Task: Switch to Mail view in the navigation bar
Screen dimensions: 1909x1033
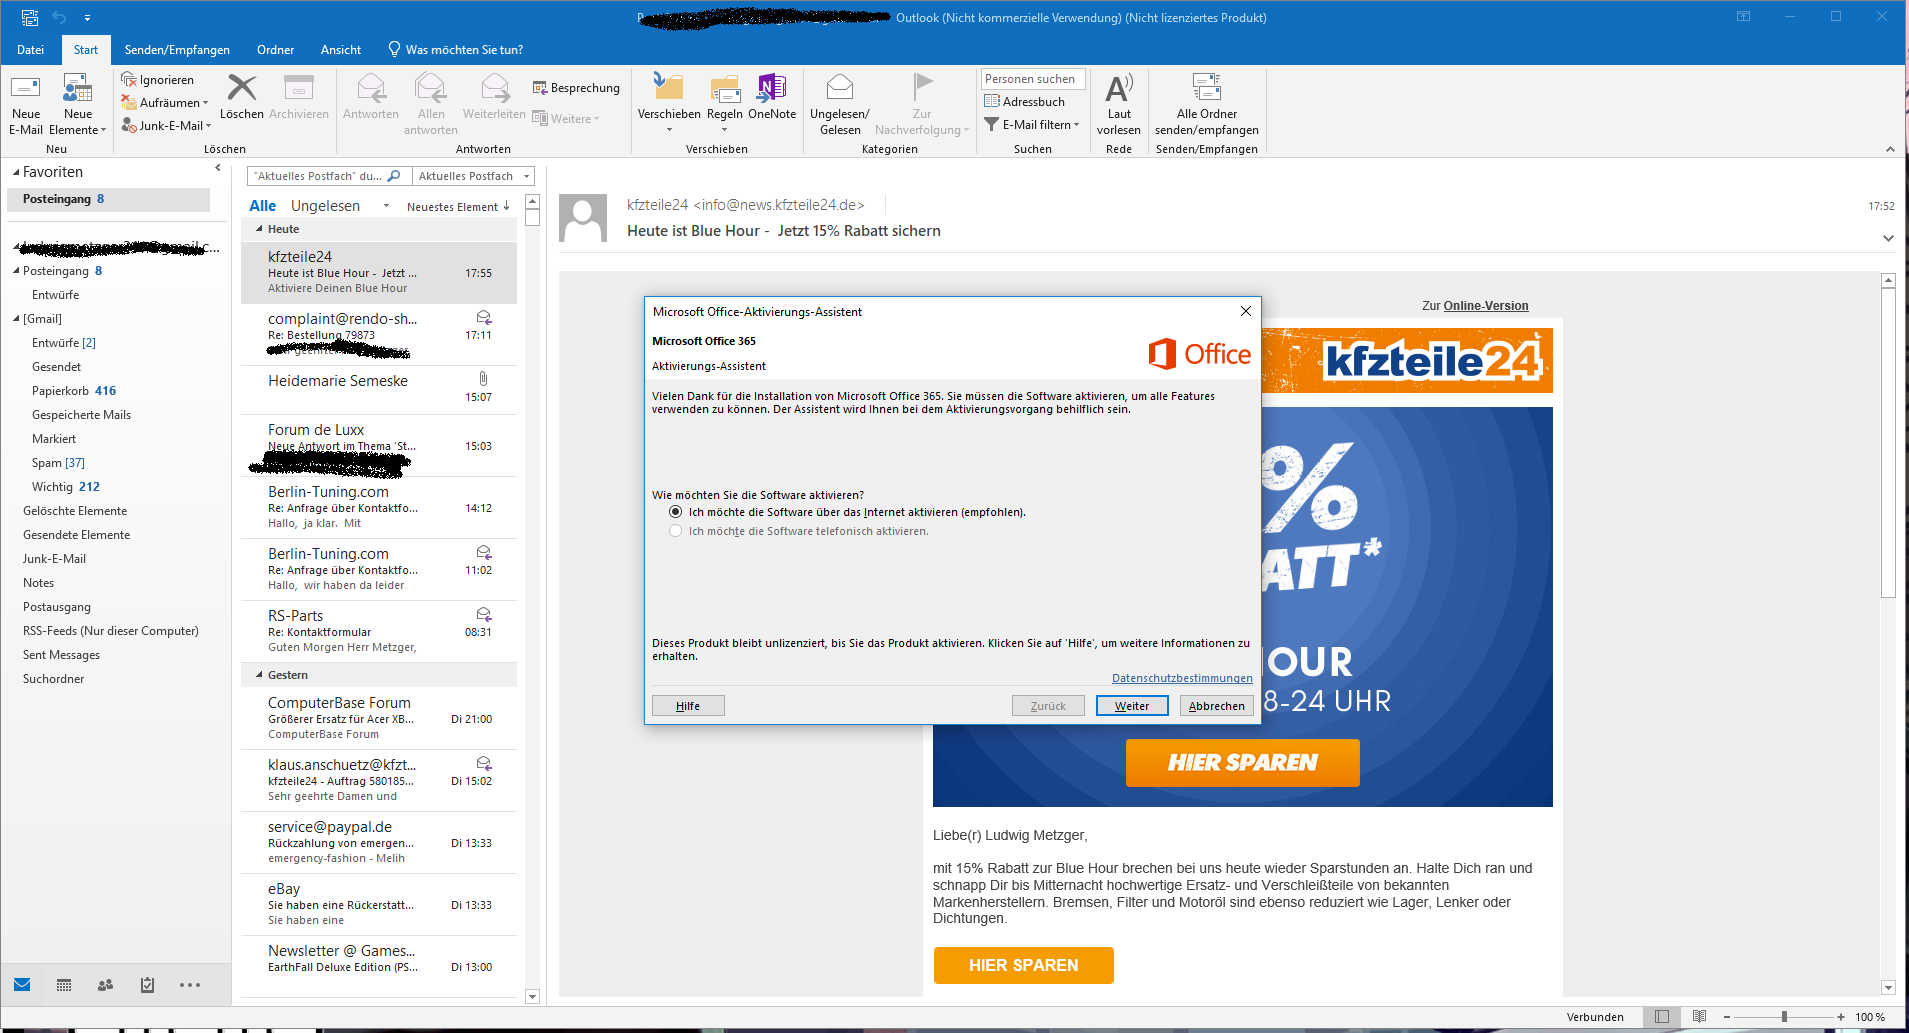Action: (x=22, y=985)
